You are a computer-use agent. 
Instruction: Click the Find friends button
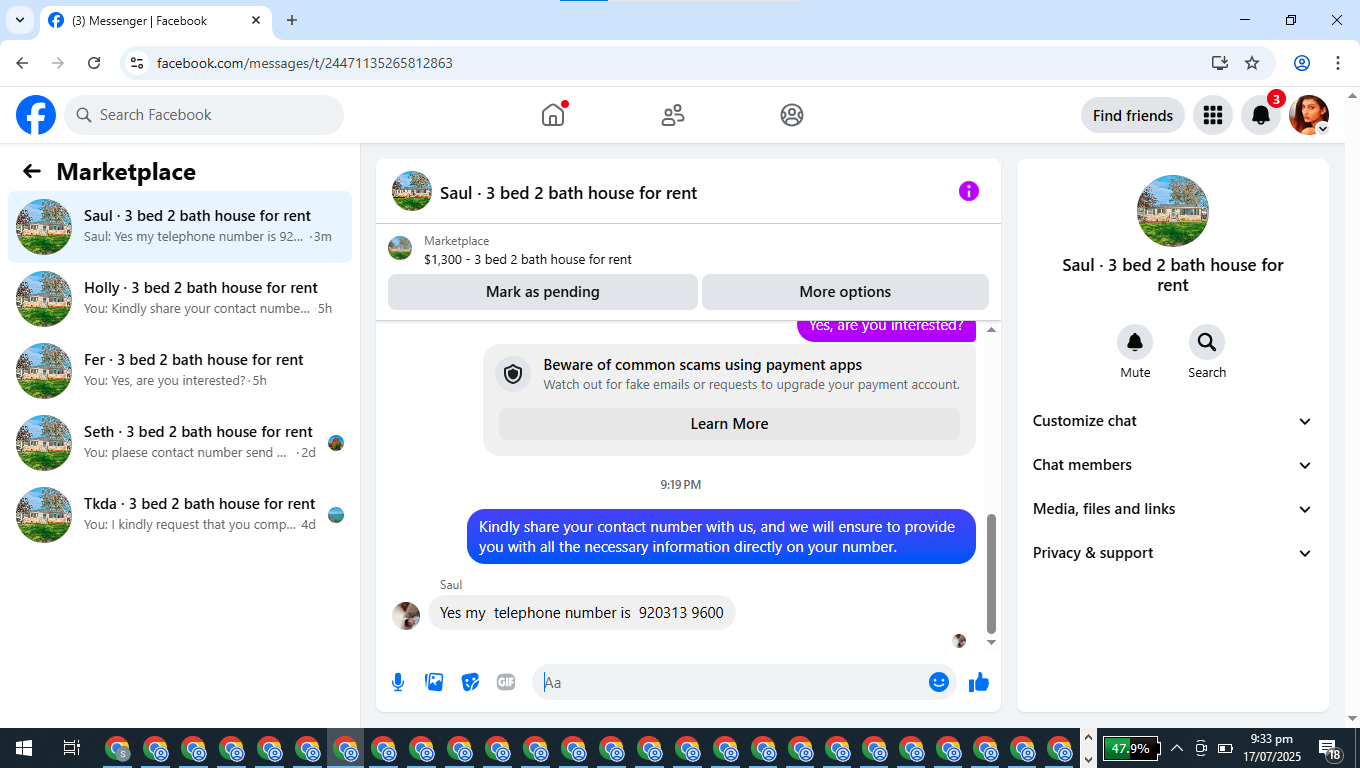1133,115
